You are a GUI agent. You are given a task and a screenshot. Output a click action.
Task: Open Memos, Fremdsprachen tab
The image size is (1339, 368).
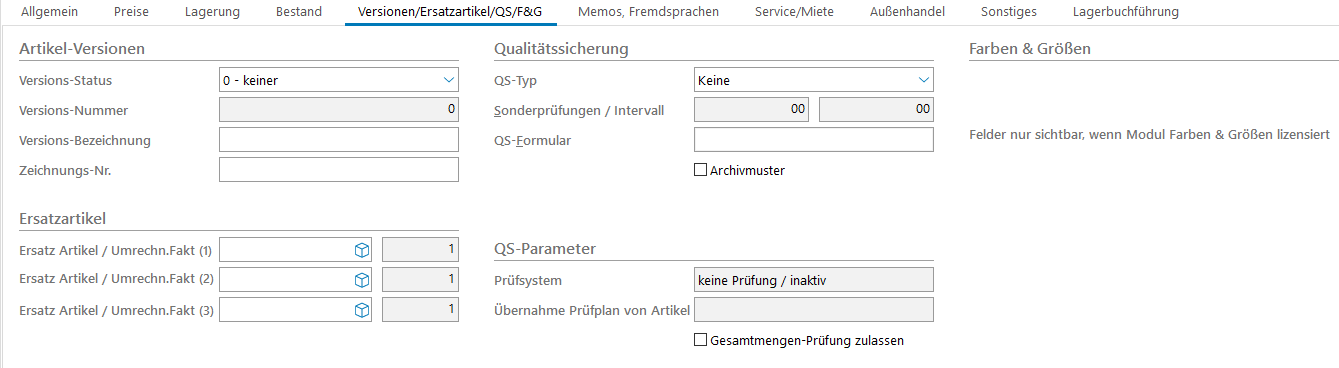click(633, 12)
